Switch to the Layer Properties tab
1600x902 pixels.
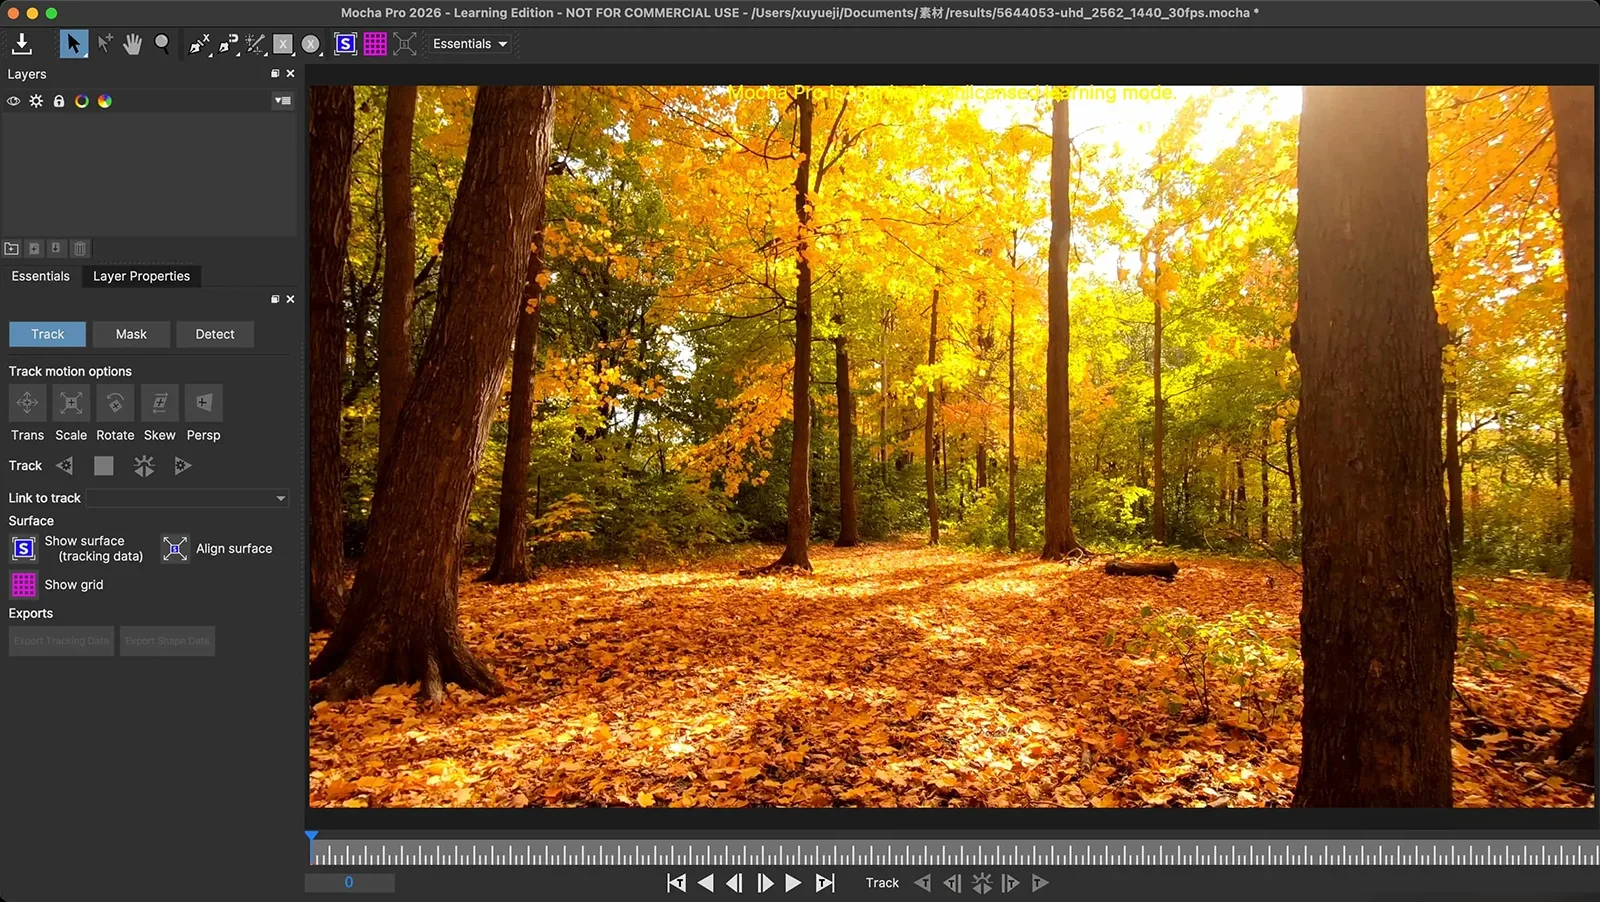pos(141,276)
